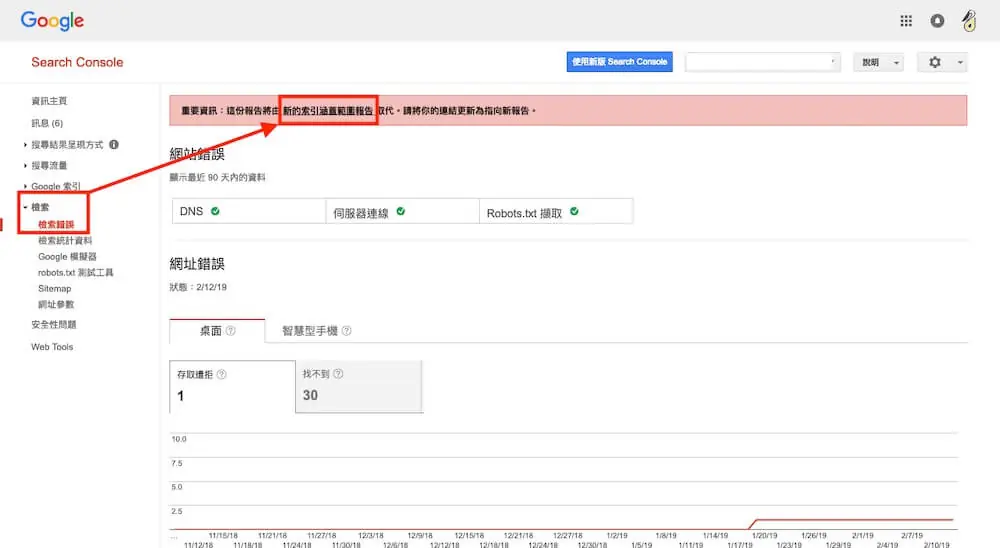This screenshot has width=1000, height=548.
Task: Click the settings gear icon
Action: pyautogui.click(x=934, y=62)
